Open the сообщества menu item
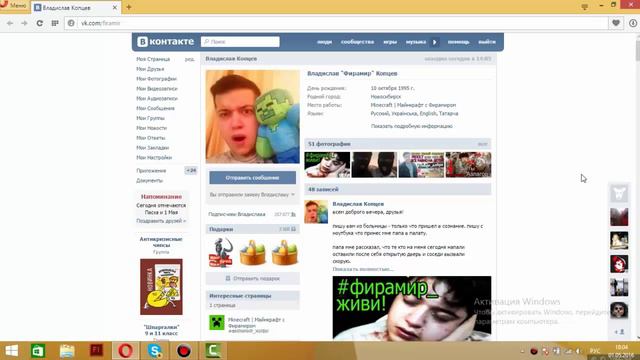Screen dimensions: 640x360 358,42
